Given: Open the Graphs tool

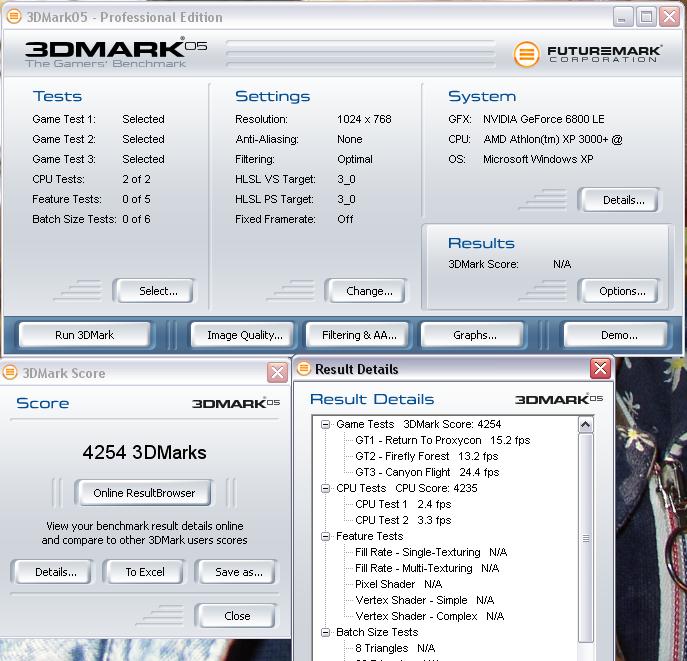Looking at the screenshot, I should coord(473,335).
